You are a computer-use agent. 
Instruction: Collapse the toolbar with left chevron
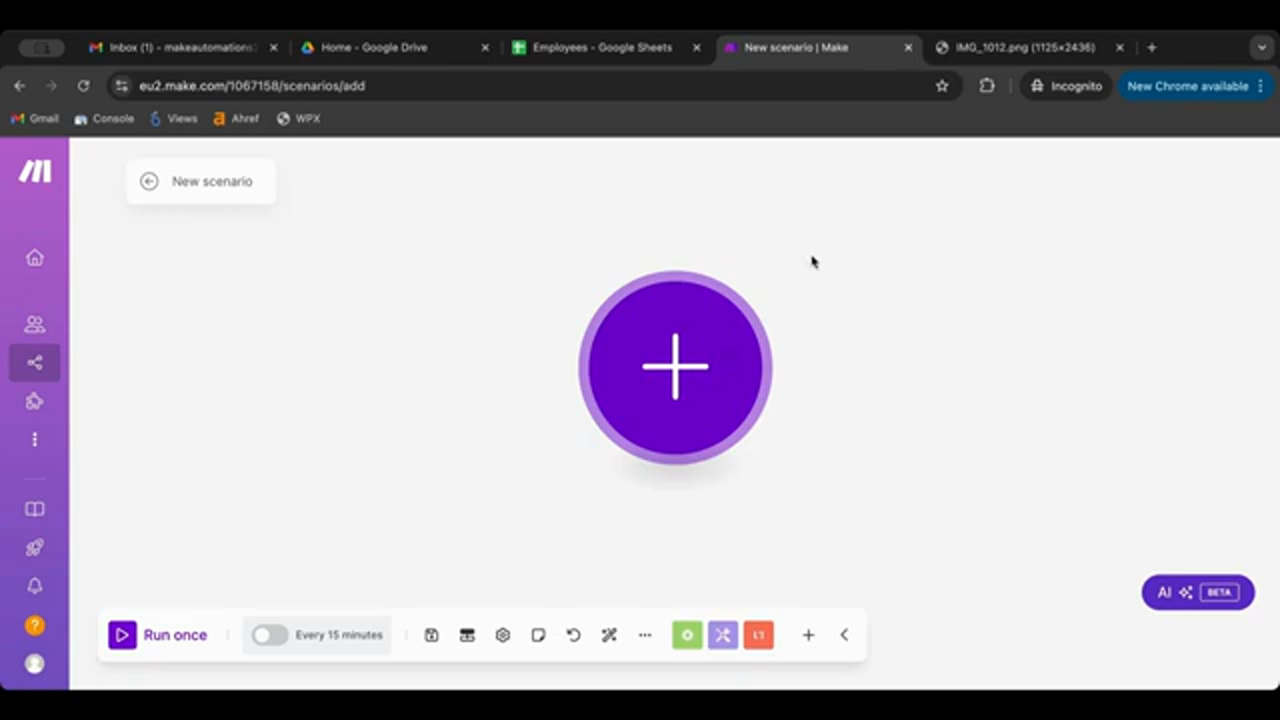pyautogui.click(x=844, y=635)
